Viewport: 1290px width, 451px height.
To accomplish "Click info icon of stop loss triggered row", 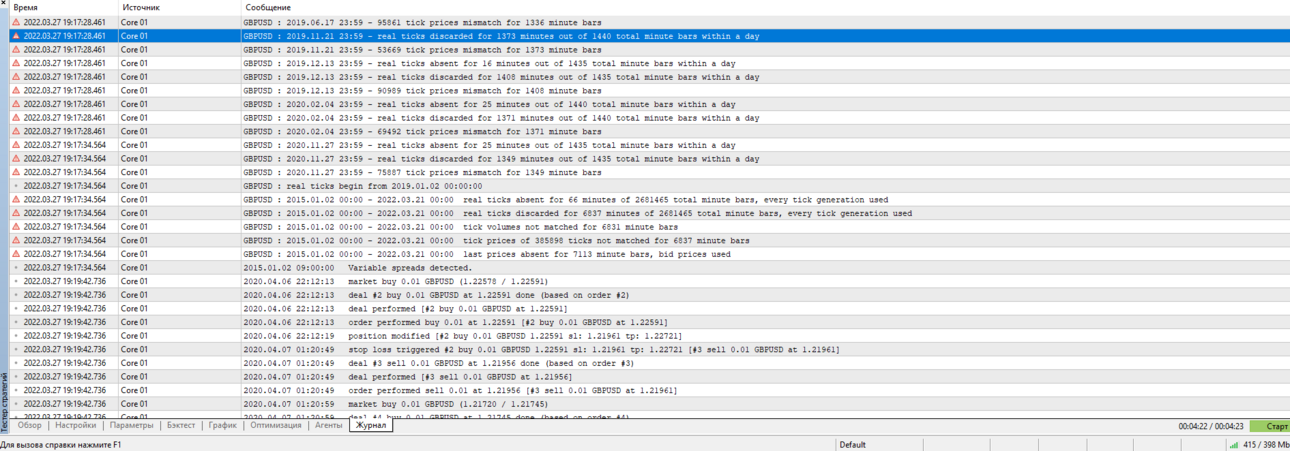I will [x=16, y=349].
